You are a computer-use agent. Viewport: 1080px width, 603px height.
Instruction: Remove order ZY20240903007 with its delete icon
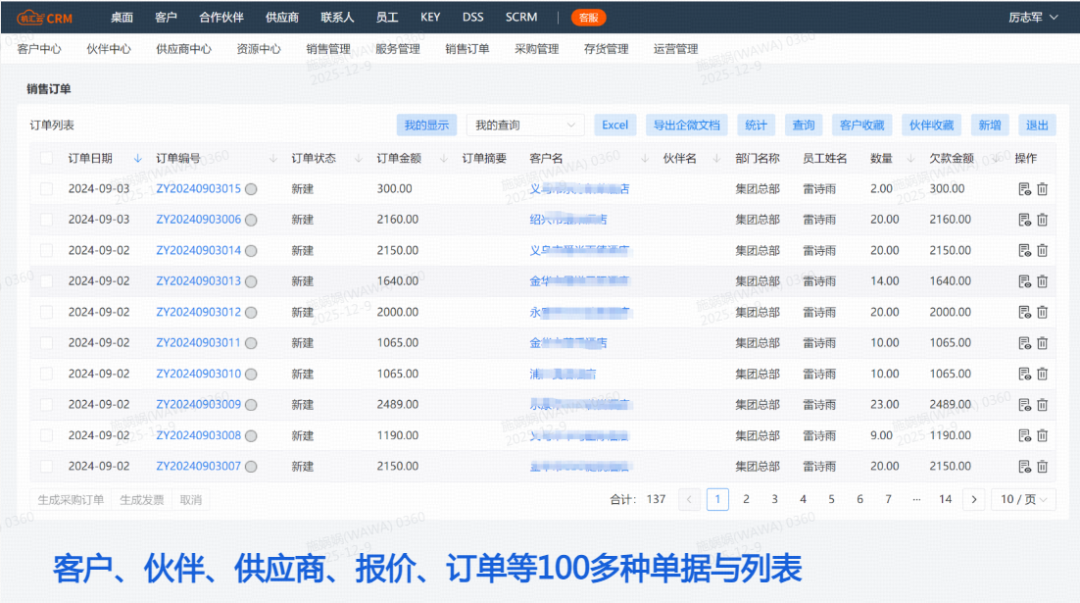[1041, 466]
